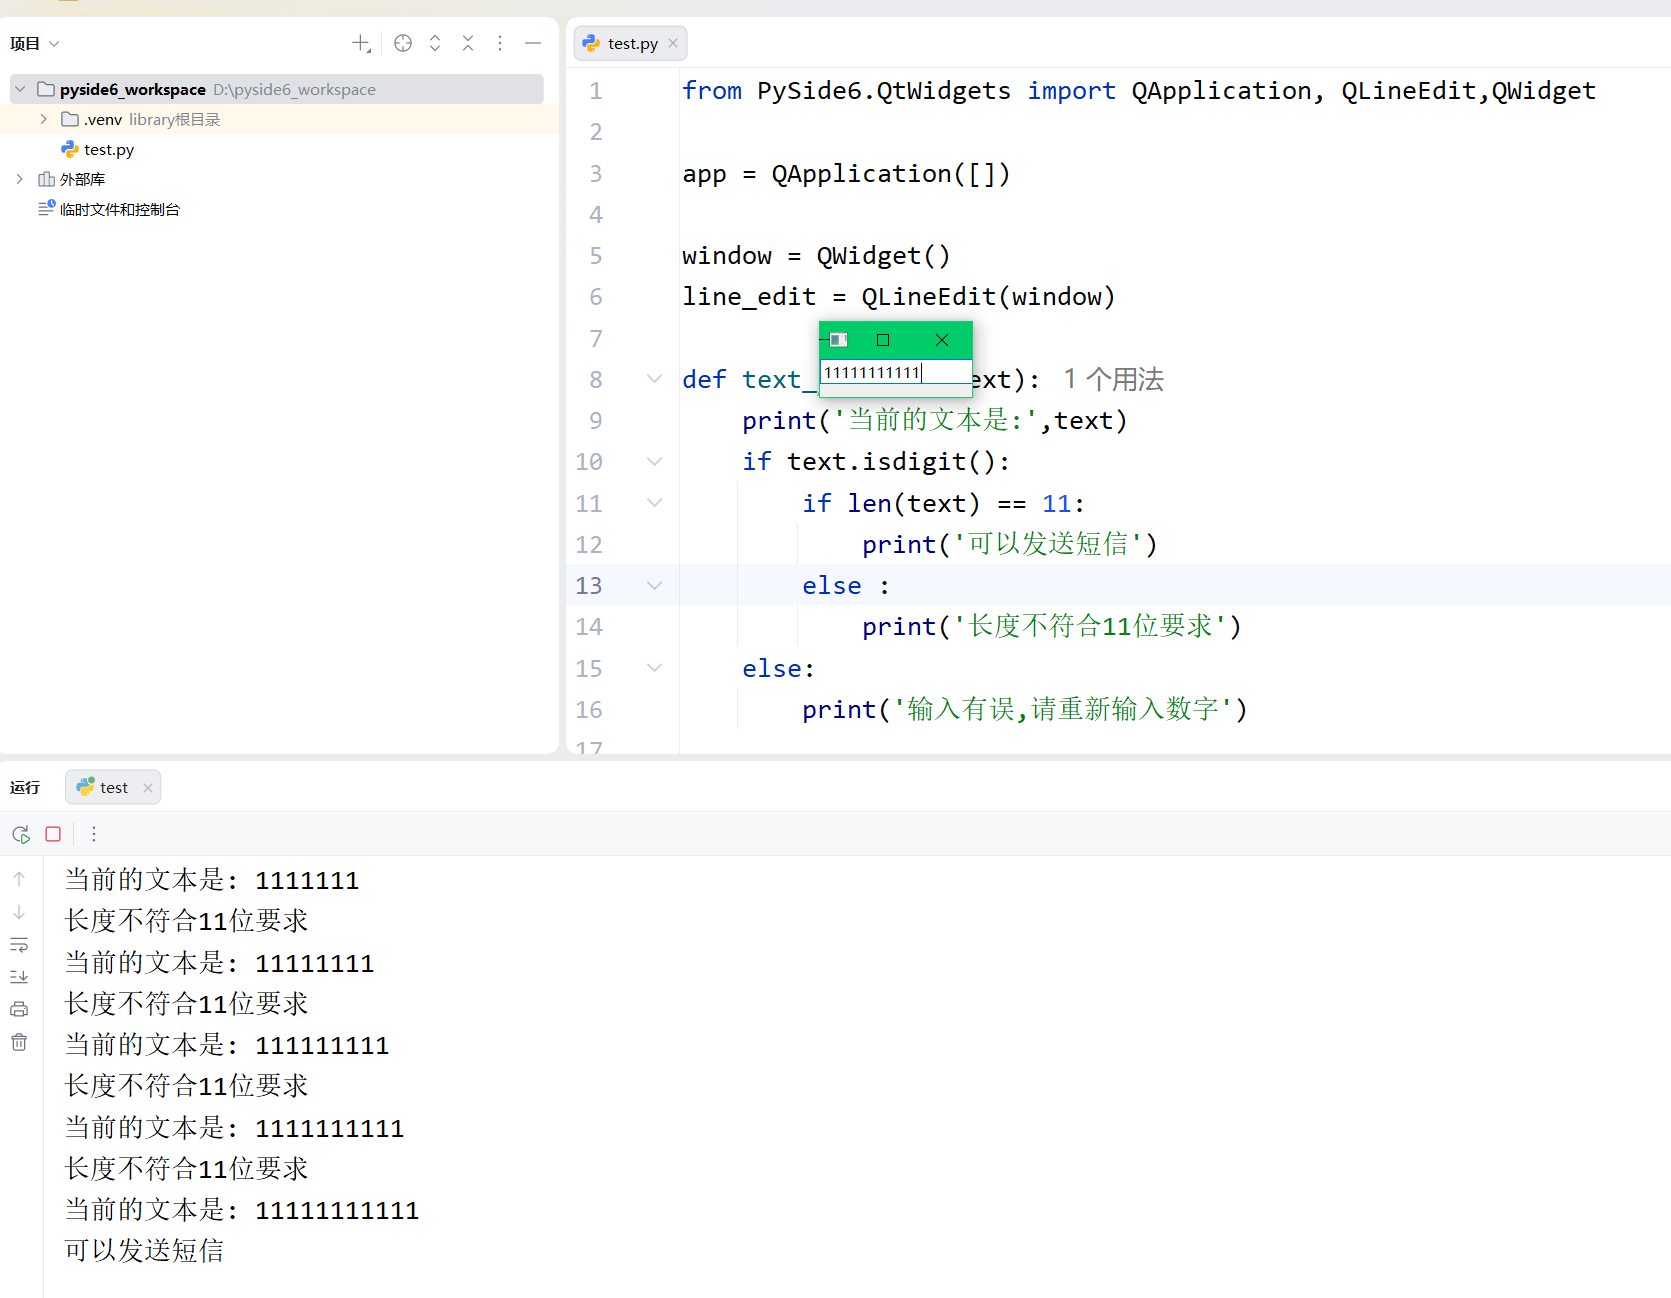Collapse all nodes in project tree
Image resolution: width=1671 pixels, height=1298 pixels.
[x=468, y=43]
